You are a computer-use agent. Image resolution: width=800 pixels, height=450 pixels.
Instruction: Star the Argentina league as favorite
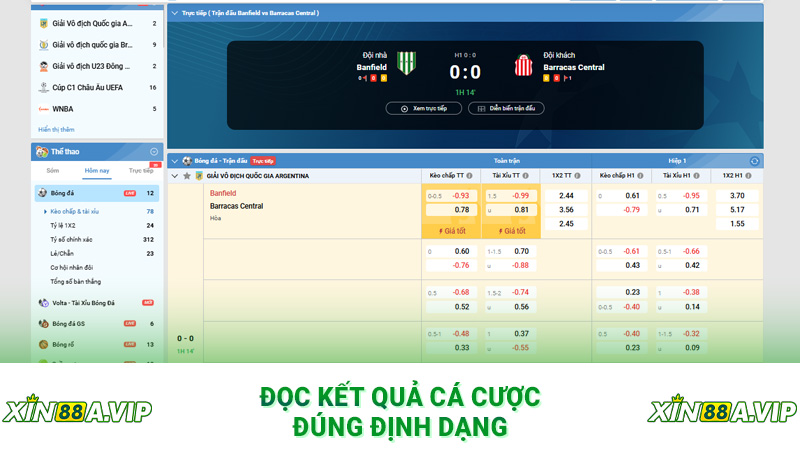pos(186,176)
